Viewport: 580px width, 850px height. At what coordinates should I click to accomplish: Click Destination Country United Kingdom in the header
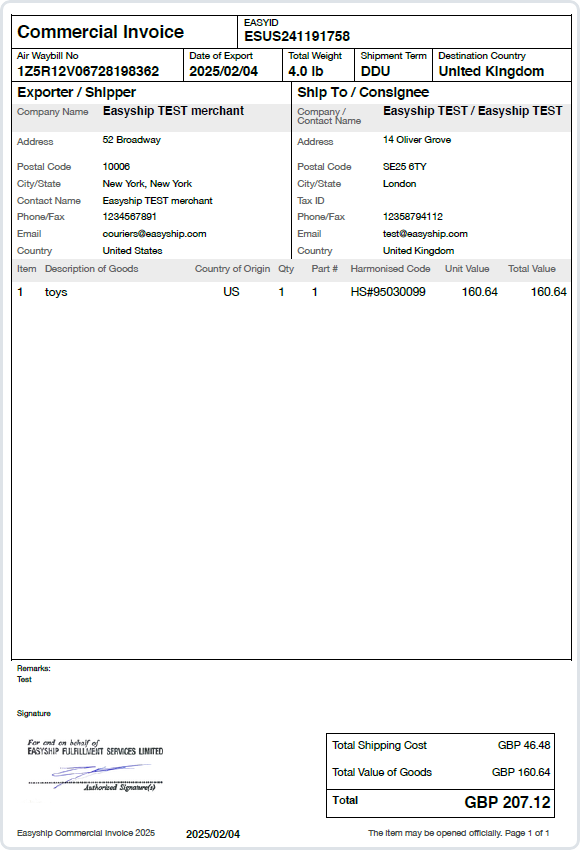[491, 72]
